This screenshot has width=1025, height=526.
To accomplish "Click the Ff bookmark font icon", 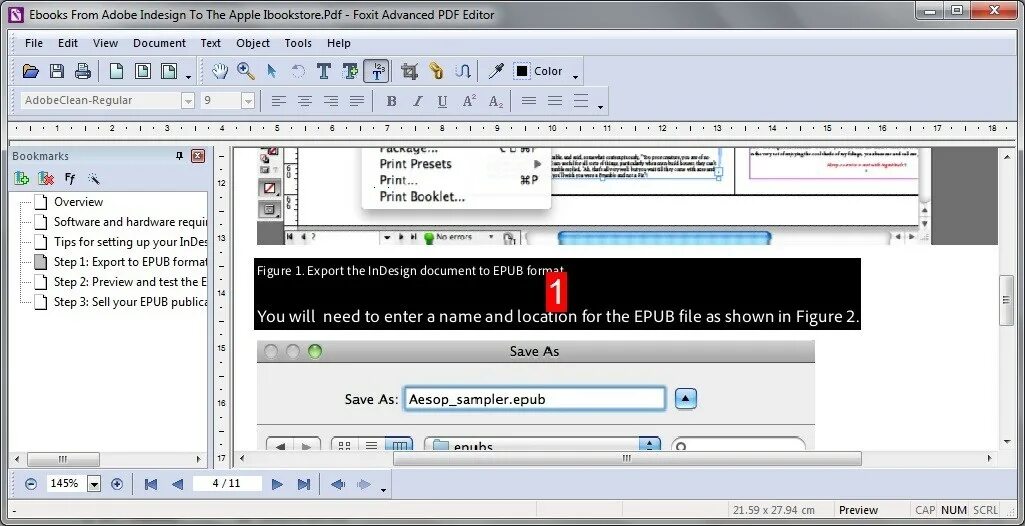I will tap(70, 178).
